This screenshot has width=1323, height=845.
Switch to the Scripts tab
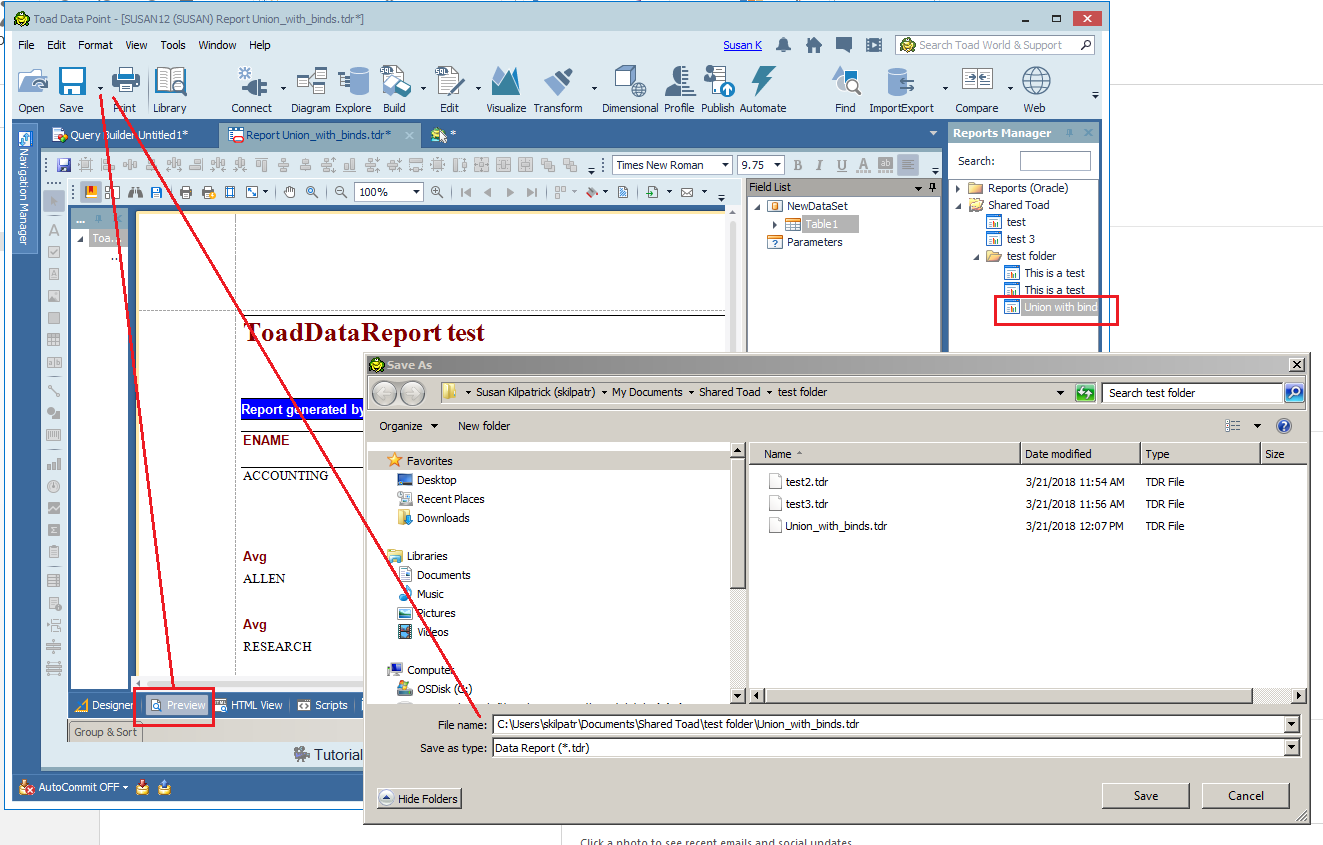coord(323,705)
